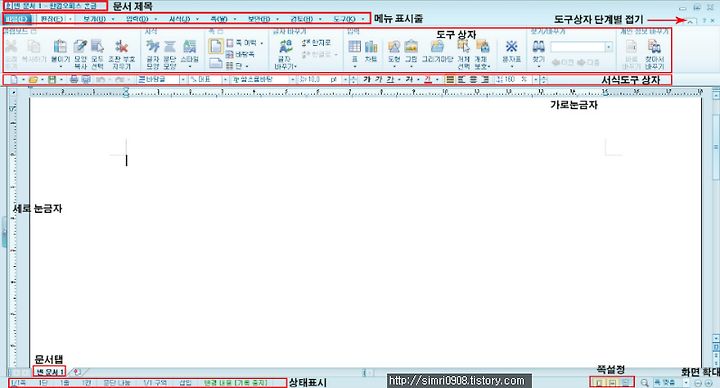Select landscape page orientation icon

point(216,63)
